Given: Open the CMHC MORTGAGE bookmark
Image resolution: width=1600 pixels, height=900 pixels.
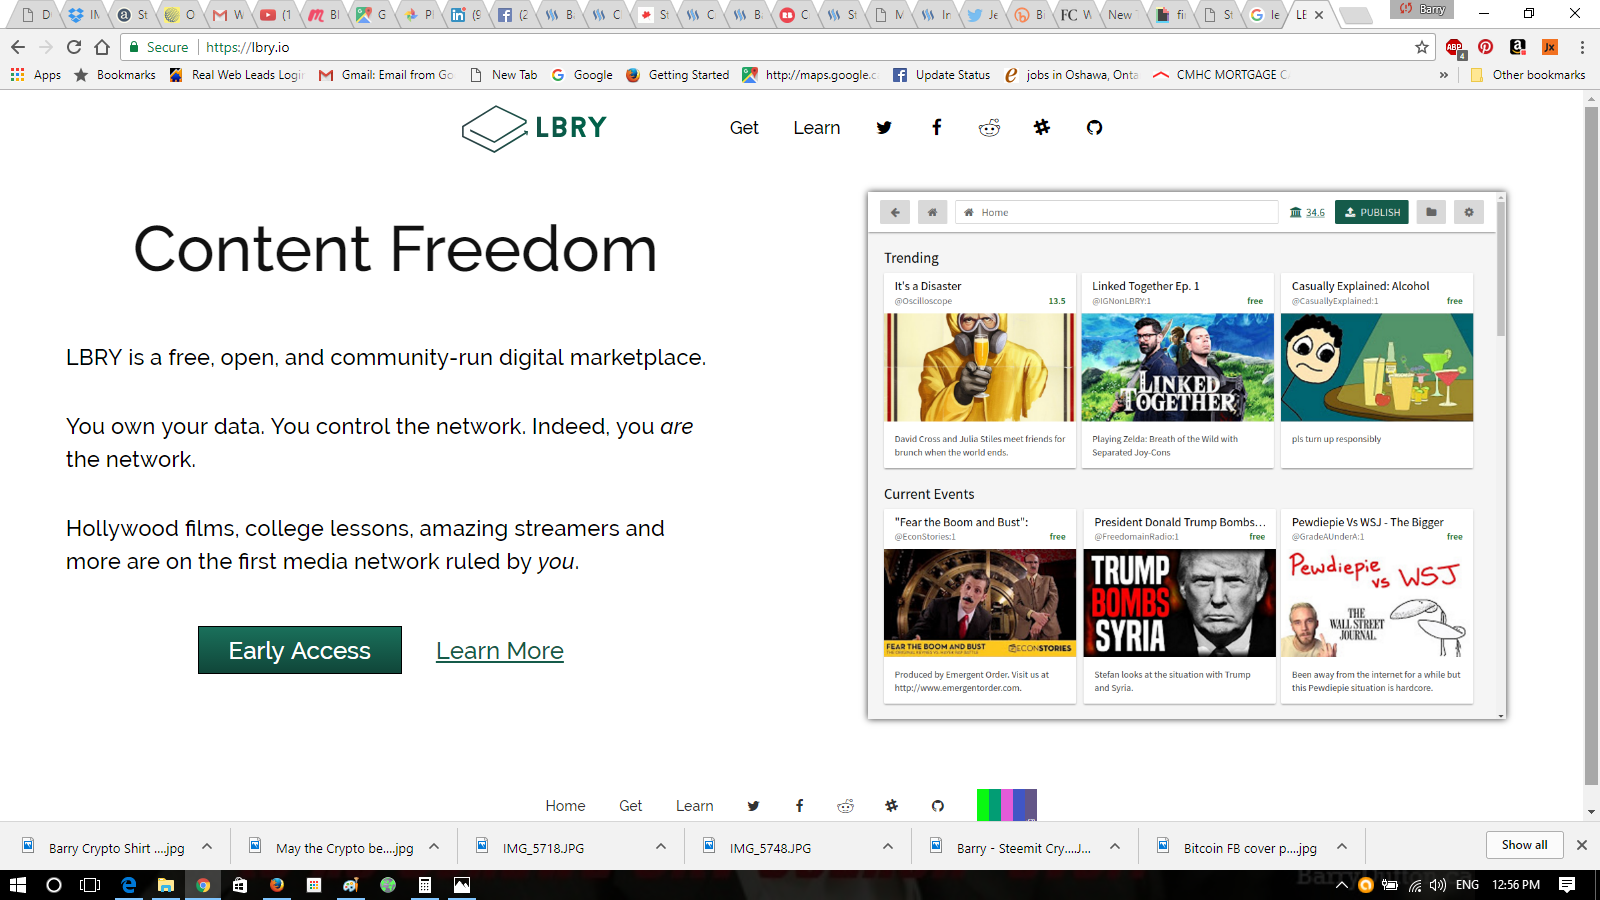Looking at the screenshot, I should point(1221,75).
